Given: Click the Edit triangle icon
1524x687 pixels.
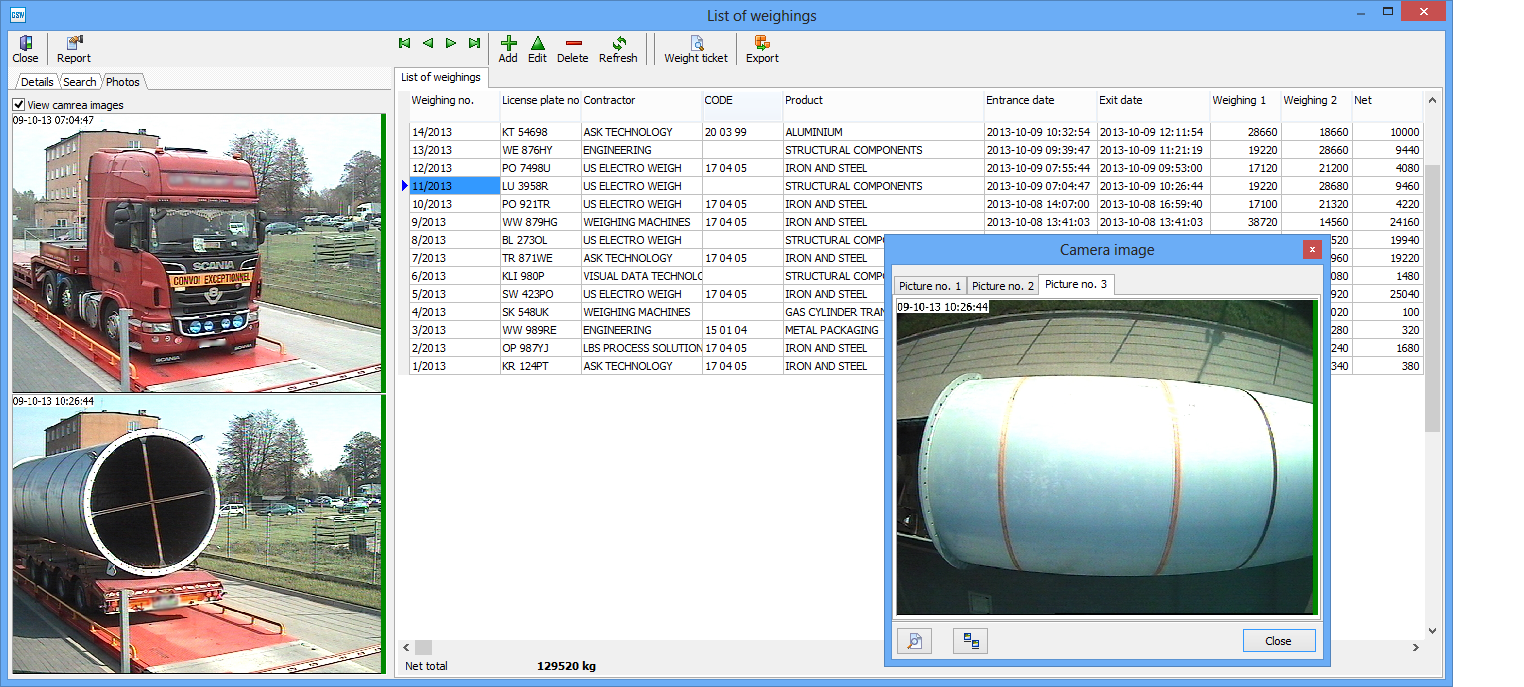Looking at the screenshot, I should click(537, 48).
